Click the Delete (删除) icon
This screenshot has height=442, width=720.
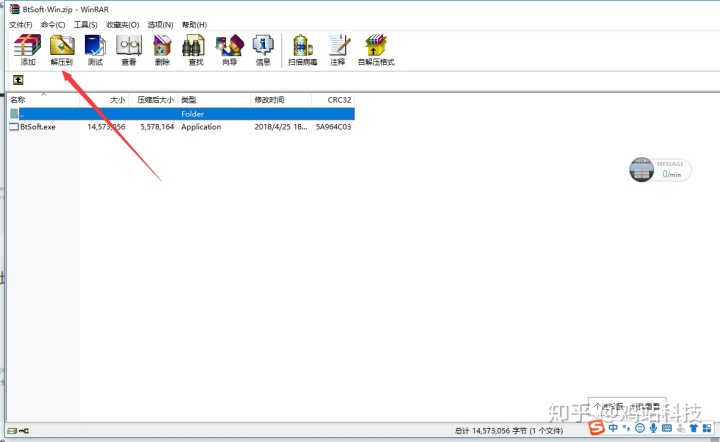tap(162, 50)
